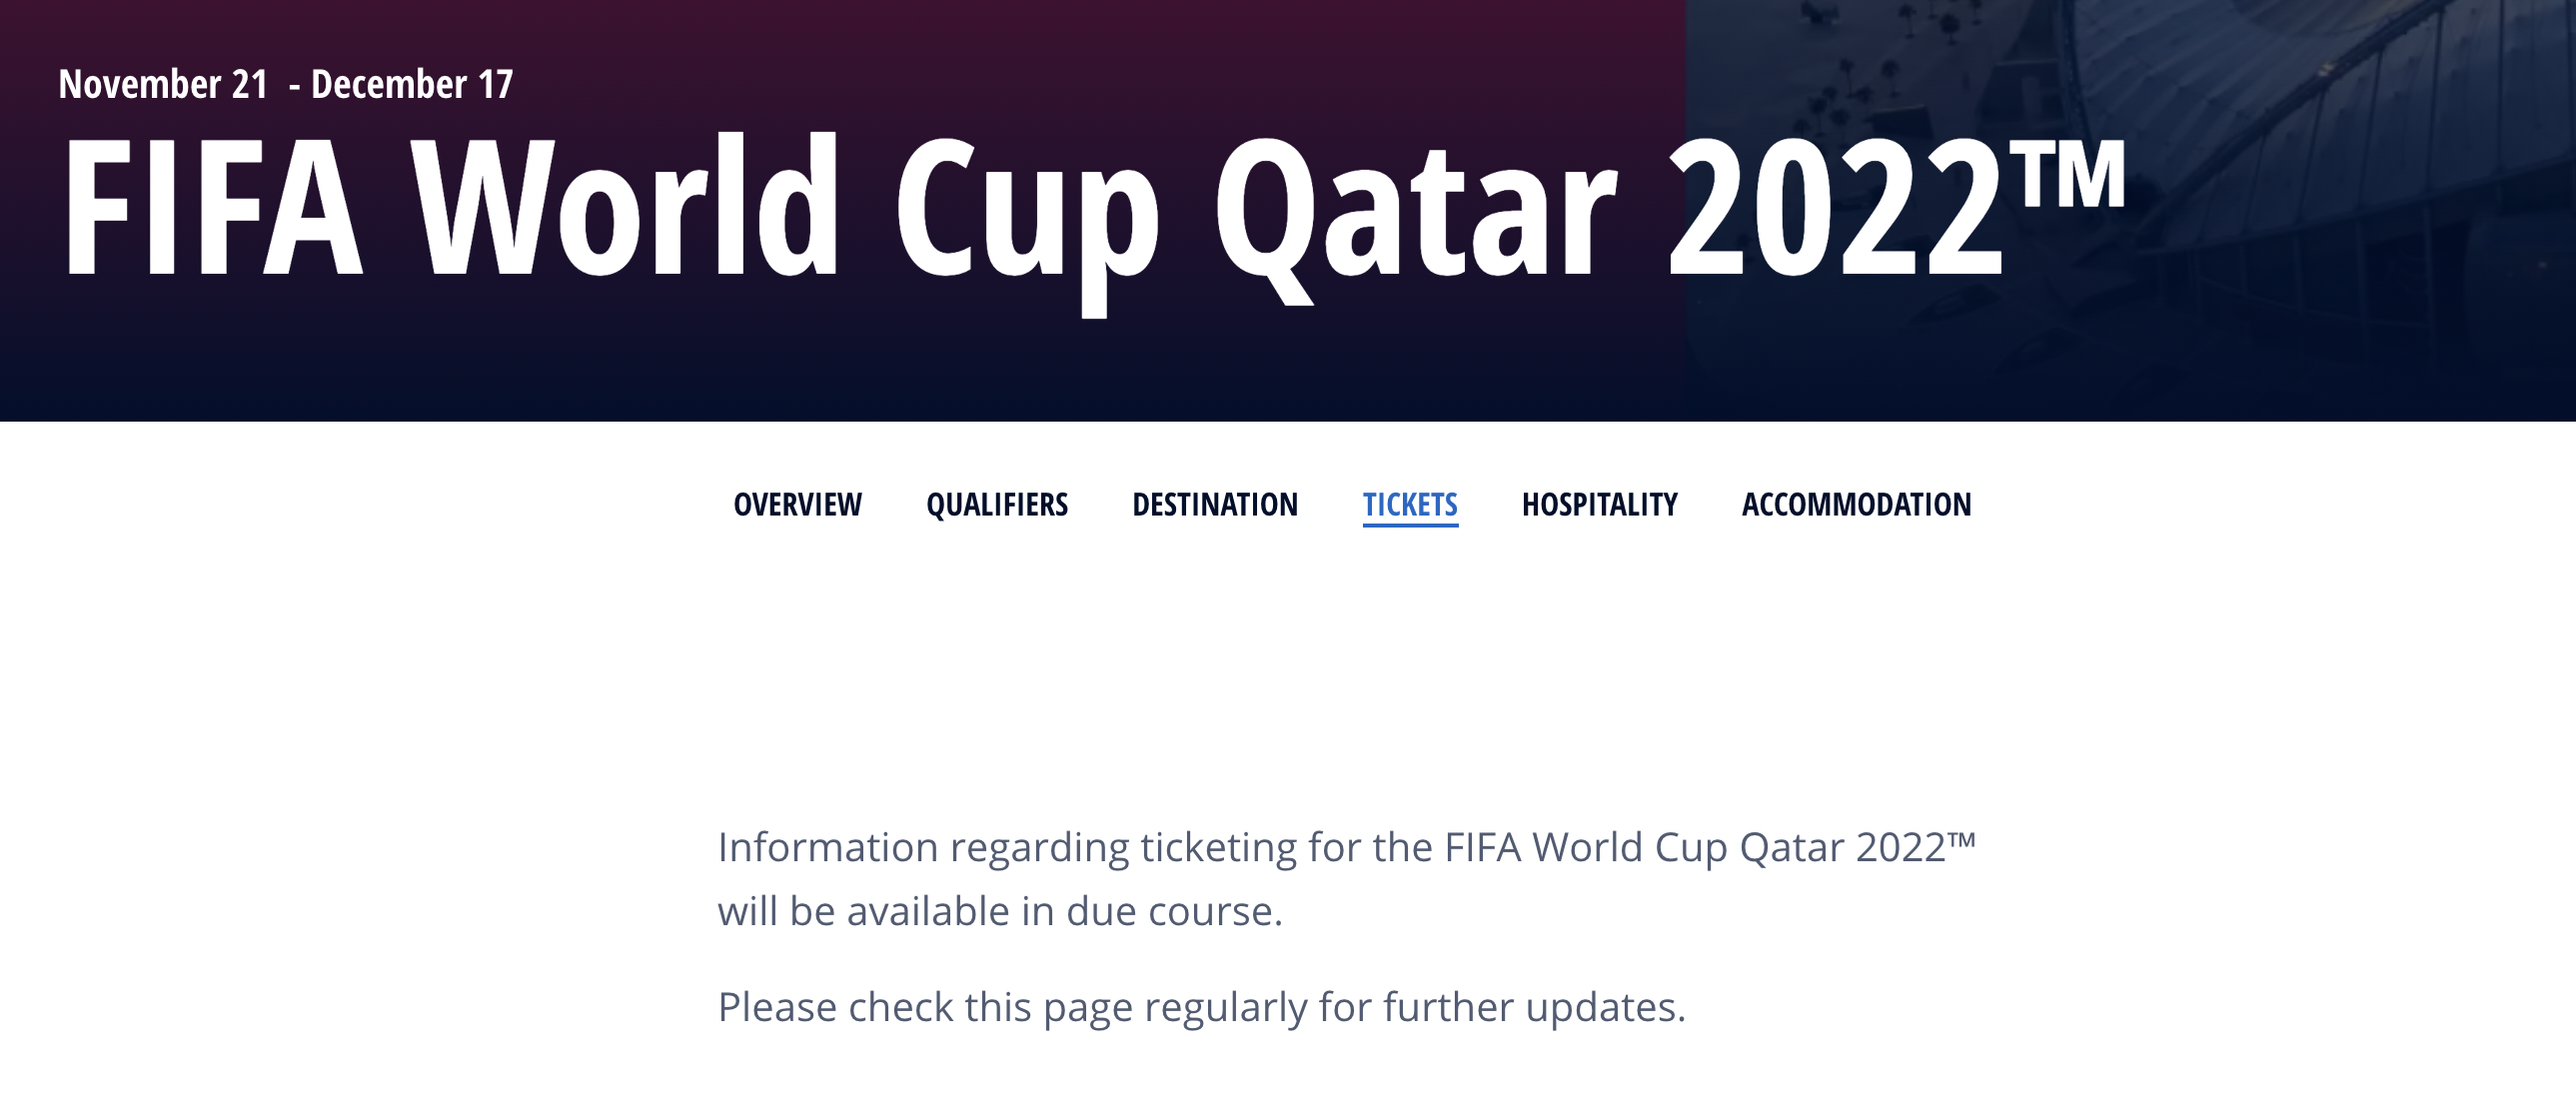This screenshot has width=2576, height=1107.
Task: Open the Accommodation tab
Action: click(x=1856, y=504)
